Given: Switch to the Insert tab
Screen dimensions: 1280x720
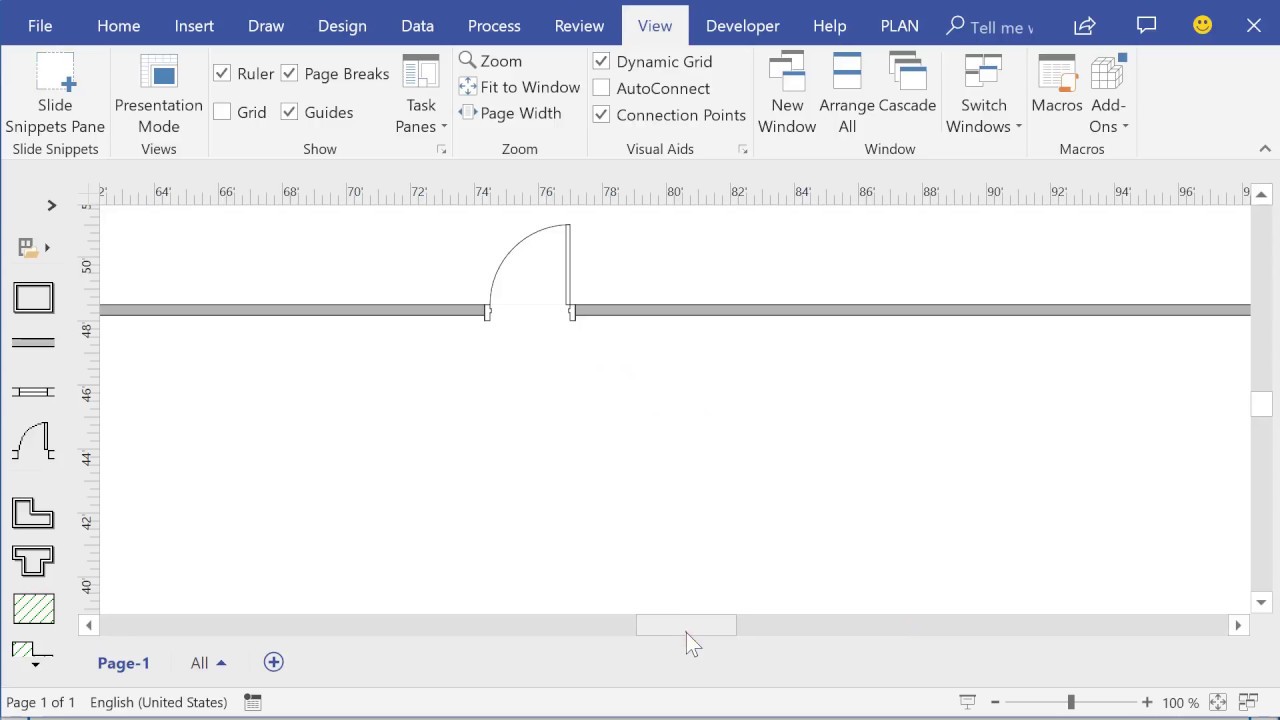Looking at the screenshot, I should tap(194, 26).
